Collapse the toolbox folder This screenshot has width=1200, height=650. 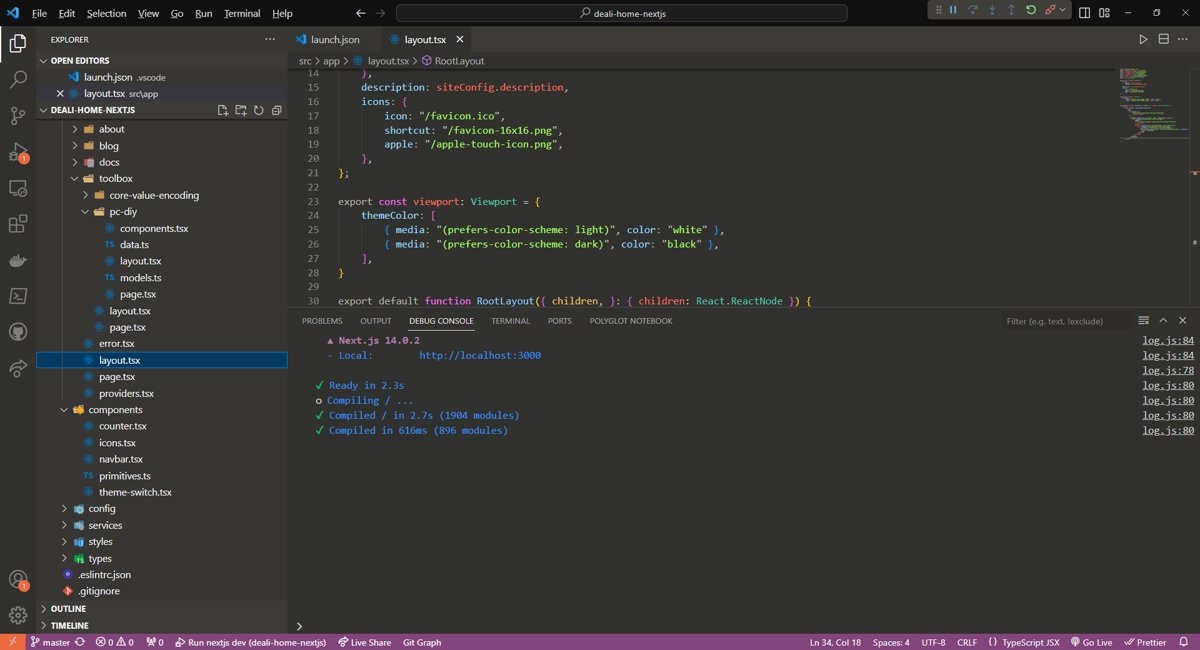(x=75, y=178)
